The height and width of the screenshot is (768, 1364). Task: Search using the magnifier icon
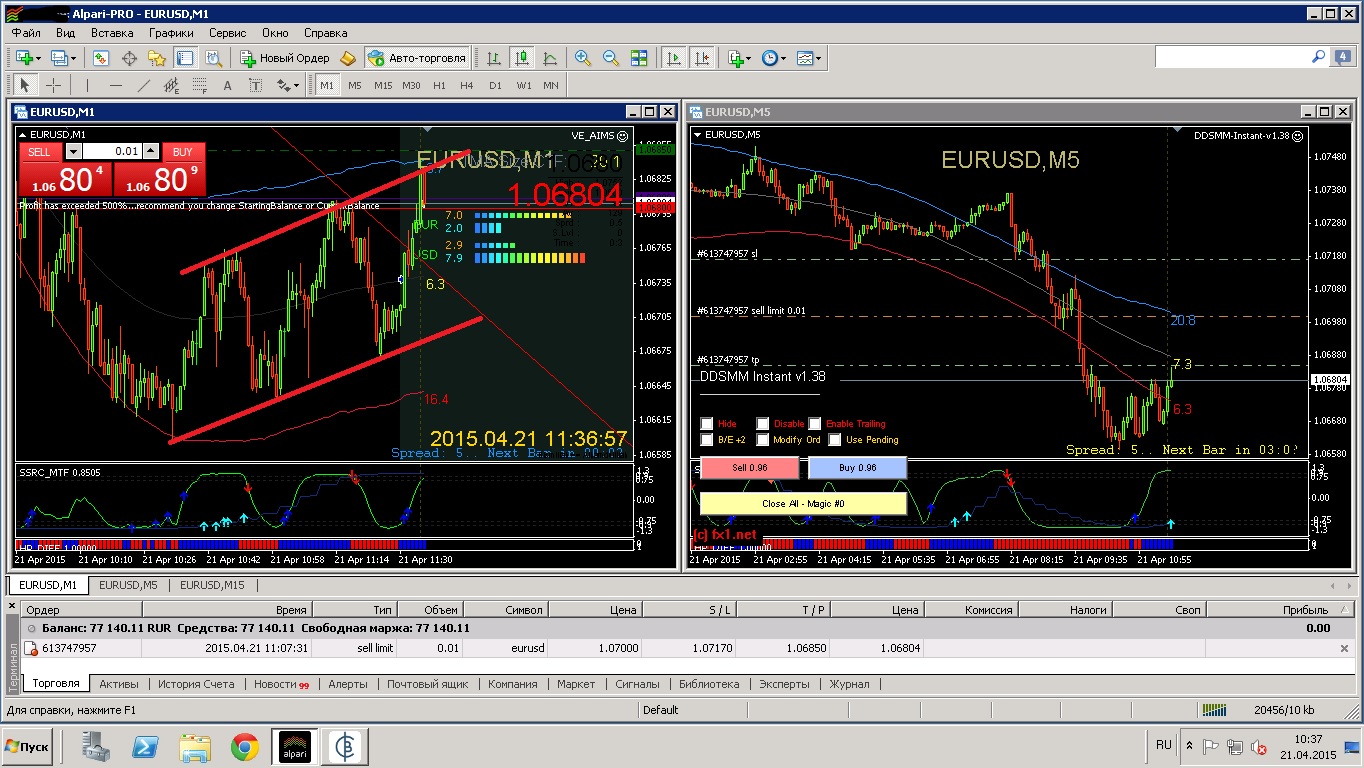coord(1318,58)
